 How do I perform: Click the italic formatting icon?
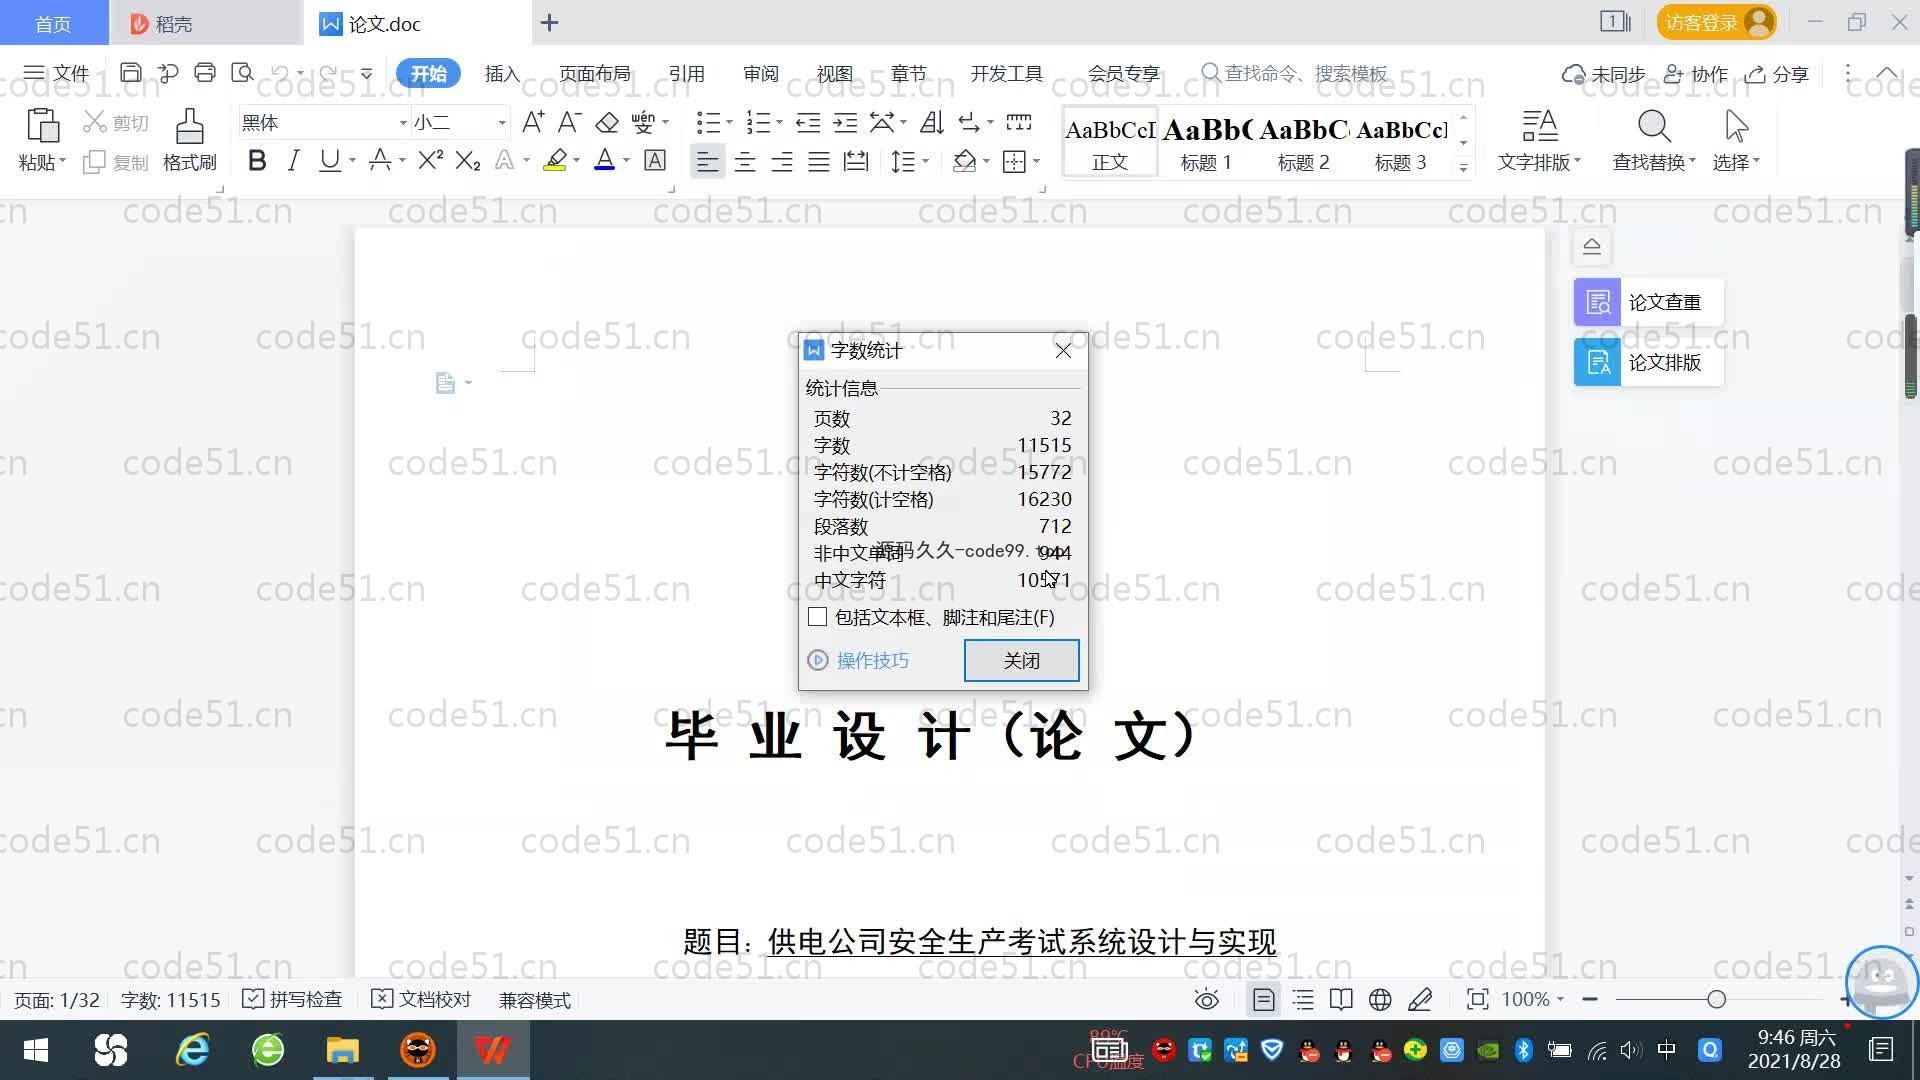(292, 161)
